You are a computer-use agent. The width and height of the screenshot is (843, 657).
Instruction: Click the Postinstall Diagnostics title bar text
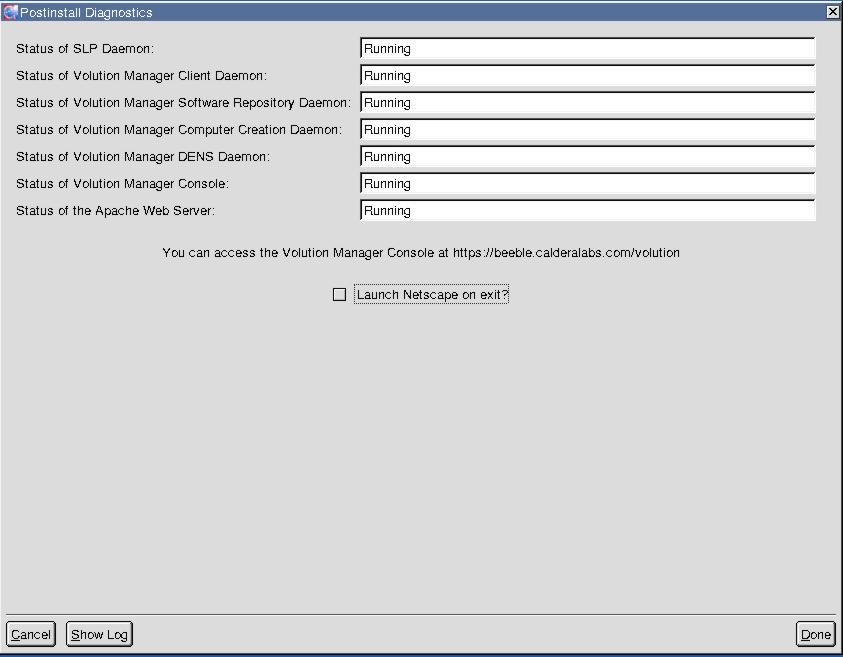[x=86, y=12]
